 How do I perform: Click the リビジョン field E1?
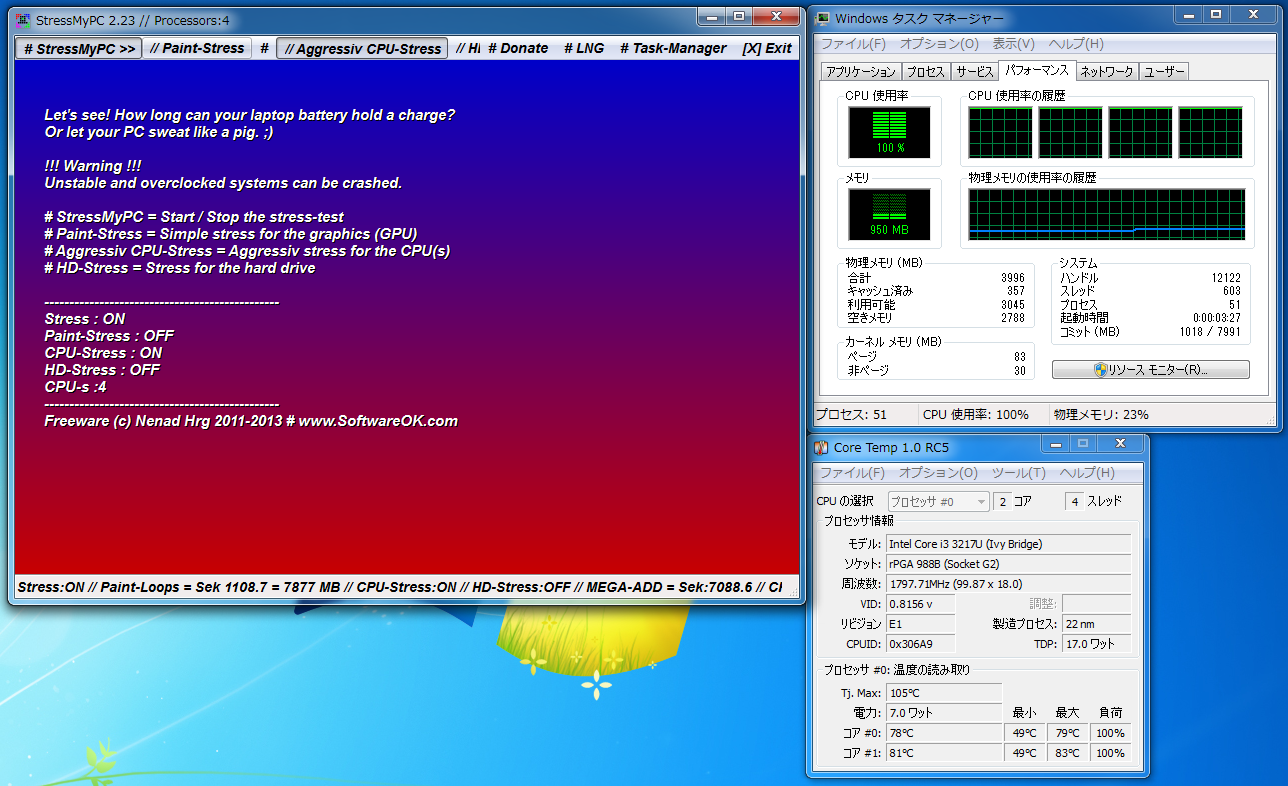pyautogui.click(x=920, y=624)
